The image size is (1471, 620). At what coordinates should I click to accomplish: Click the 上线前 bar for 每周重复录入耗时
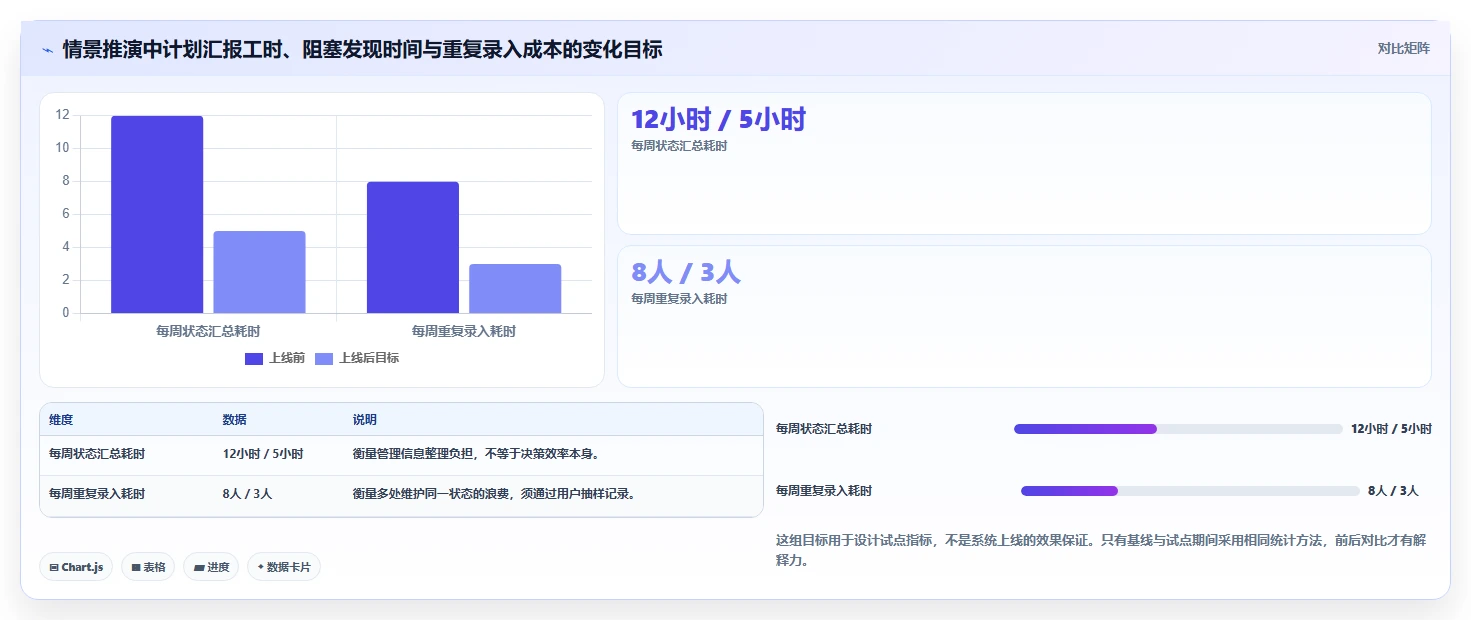click(413, 247)
